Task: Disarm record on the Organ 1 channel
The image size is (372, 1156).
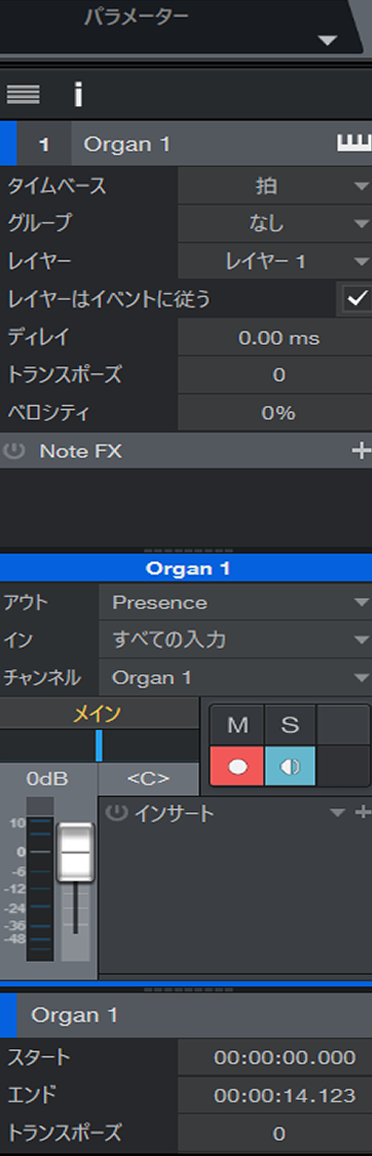Action: point(237,765)
